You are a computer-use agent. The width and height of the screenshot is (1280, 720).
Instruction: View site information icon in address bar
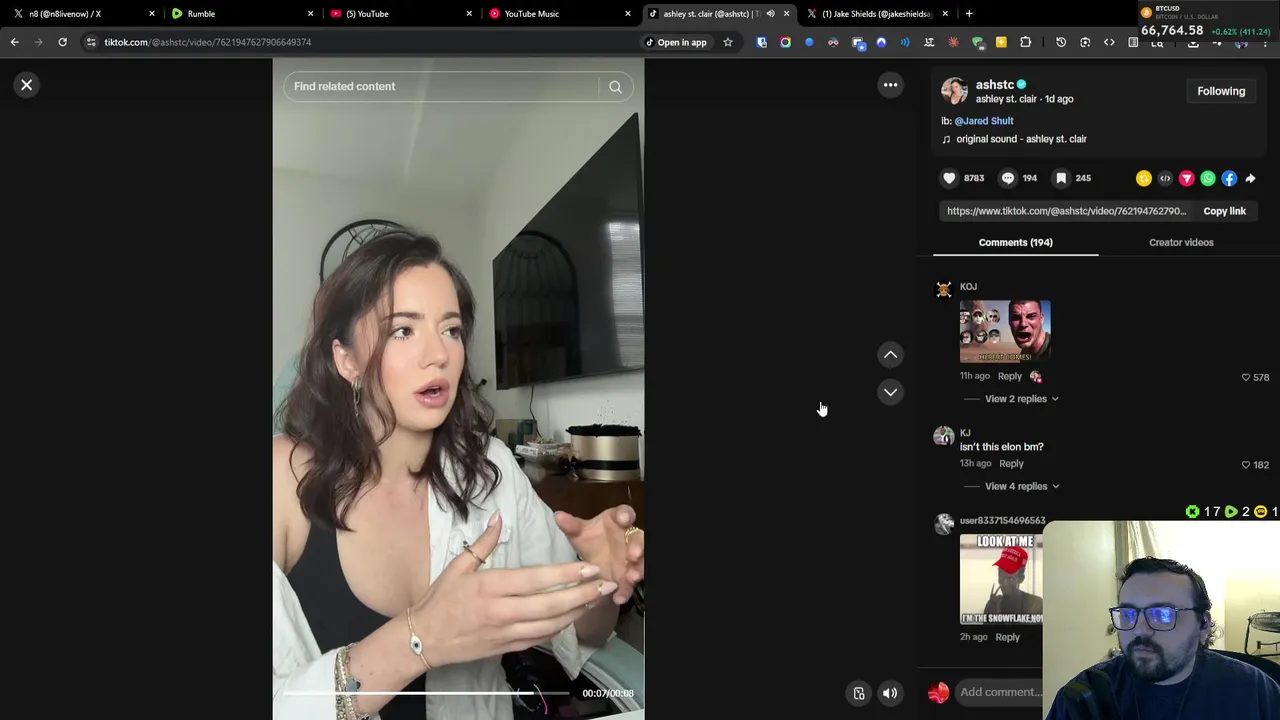(91, 42)
